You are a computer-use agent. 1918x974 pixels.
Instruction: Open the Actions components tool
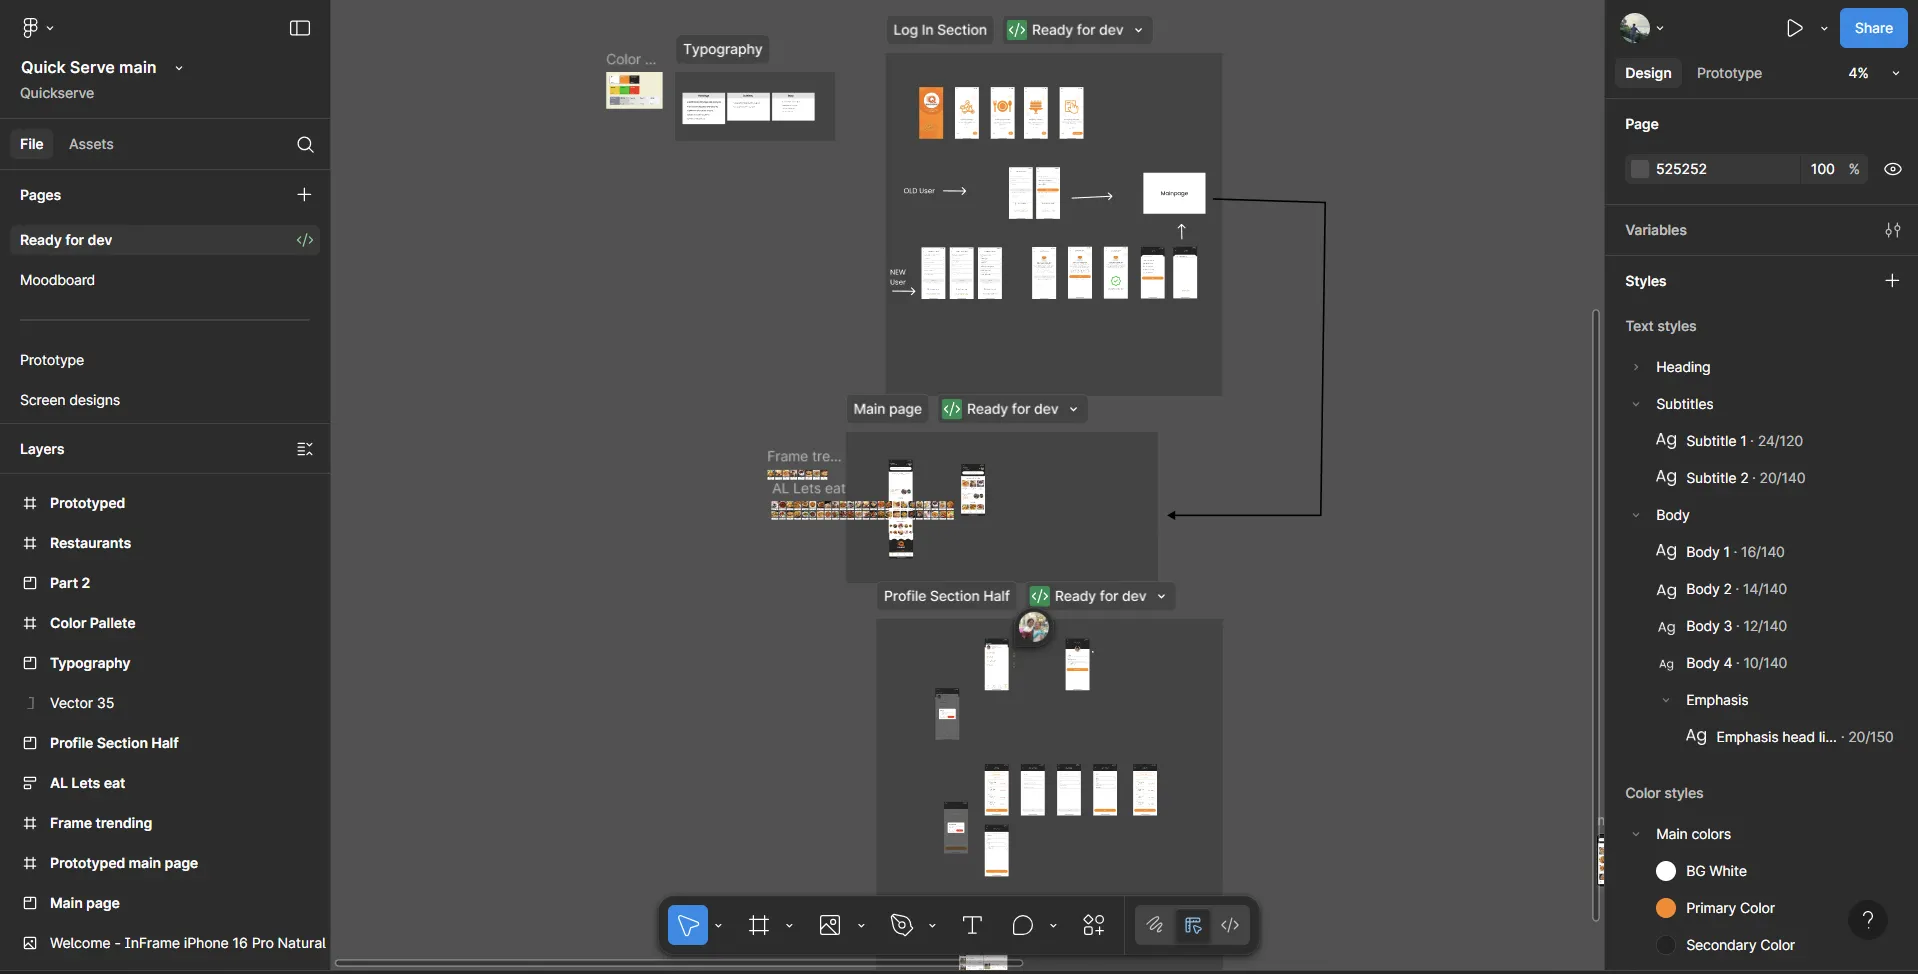point(1094,925)
